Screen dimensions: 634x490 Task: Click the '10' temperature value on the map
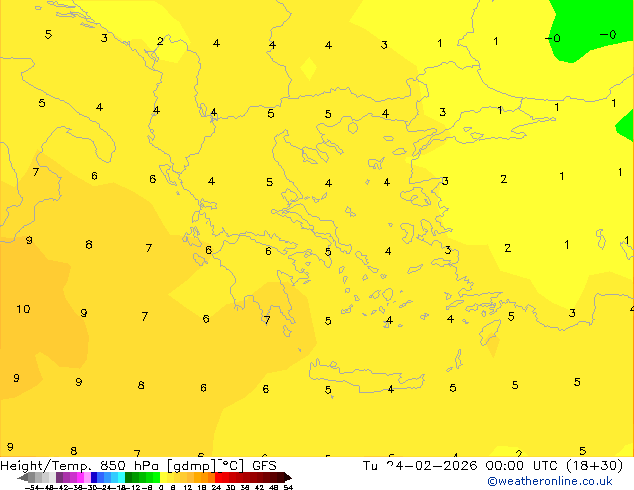click(x=23, y=309)
